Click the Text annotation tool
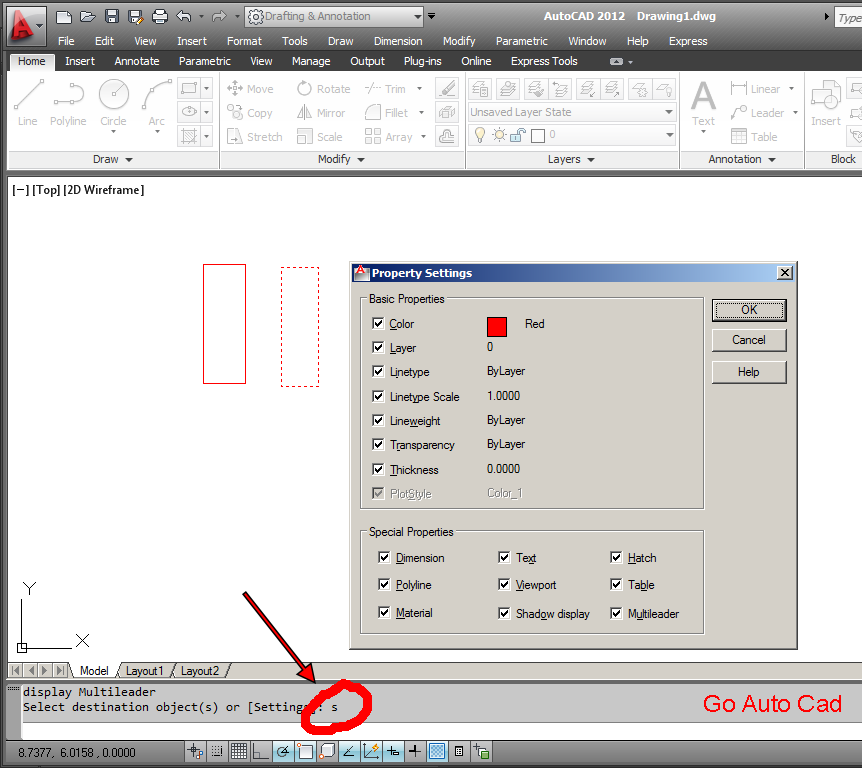862x768 pixels. tap(703, 103)
